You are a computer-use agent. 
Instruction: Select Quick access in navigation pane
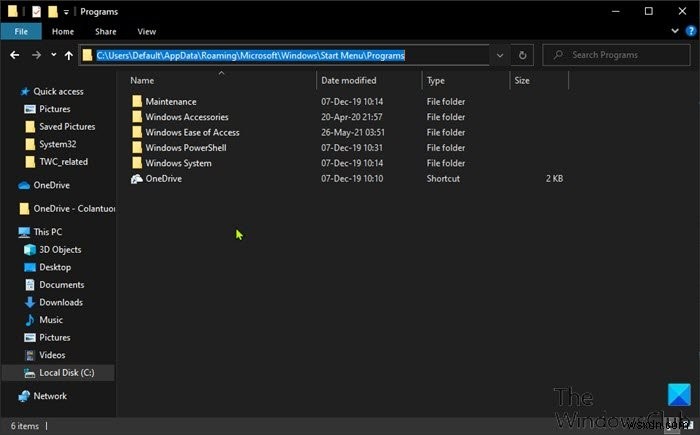58,92
